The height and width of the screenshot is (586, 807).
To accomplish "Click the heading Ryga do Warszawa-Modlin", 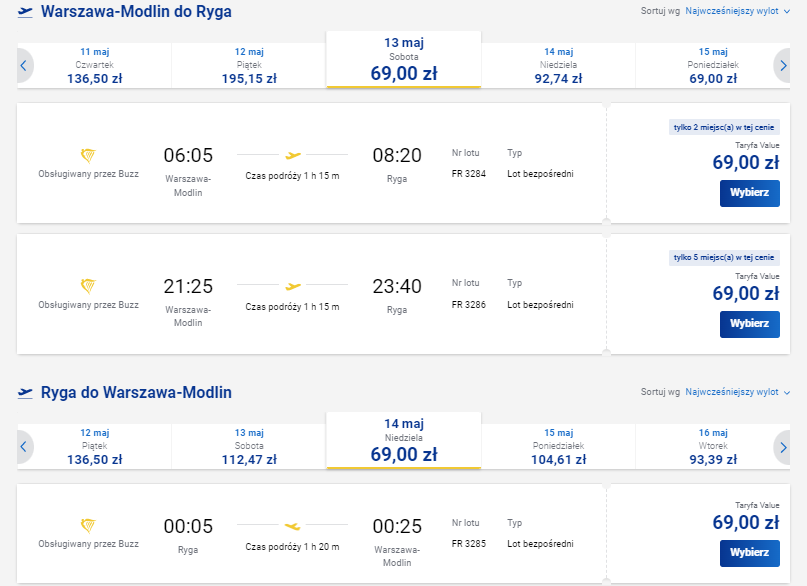I will pyautogui.click(x=136, y=393).
